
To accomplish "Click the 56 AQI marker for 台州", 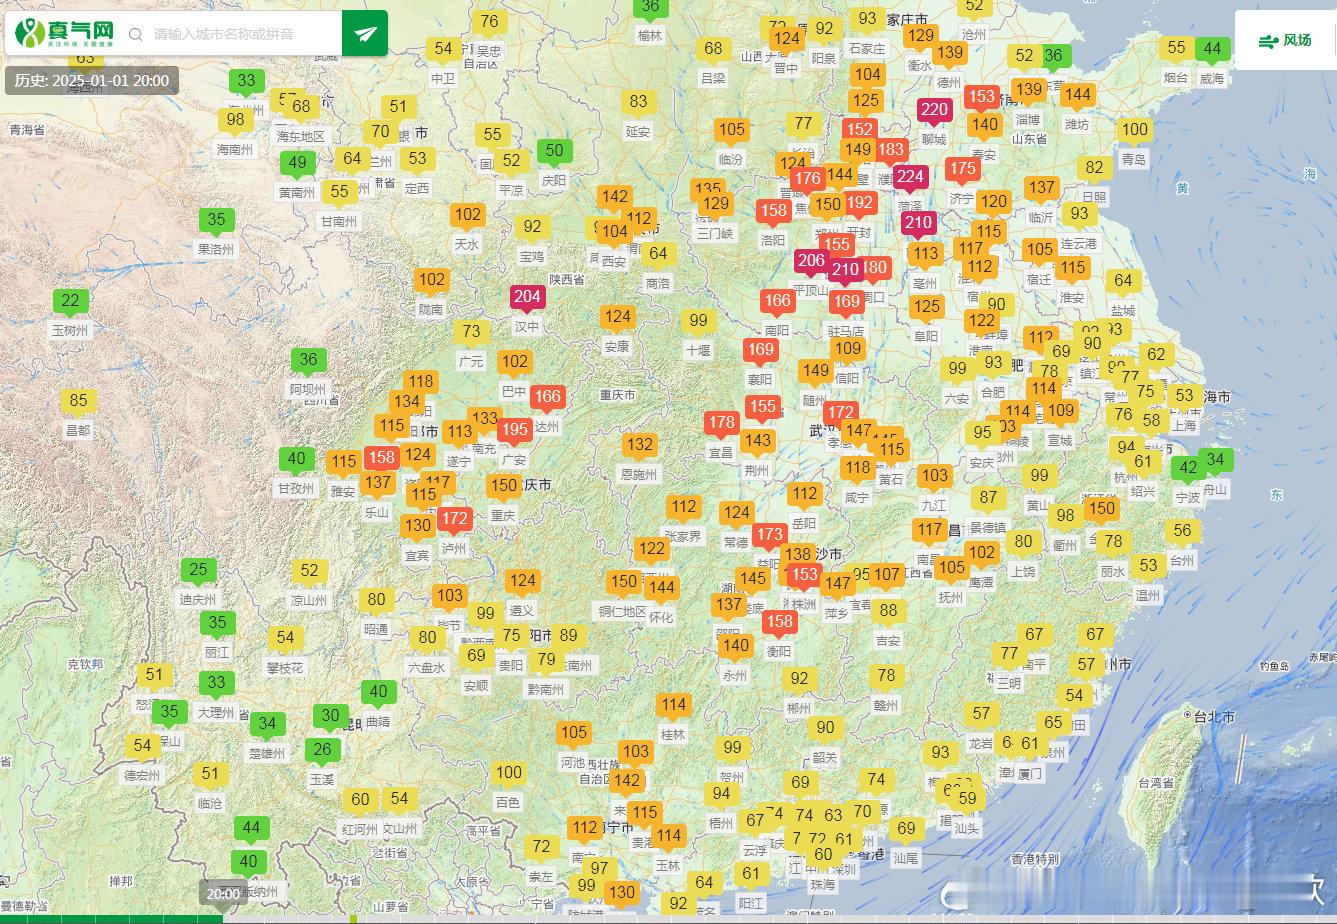I will click(x=1183, y=532).
